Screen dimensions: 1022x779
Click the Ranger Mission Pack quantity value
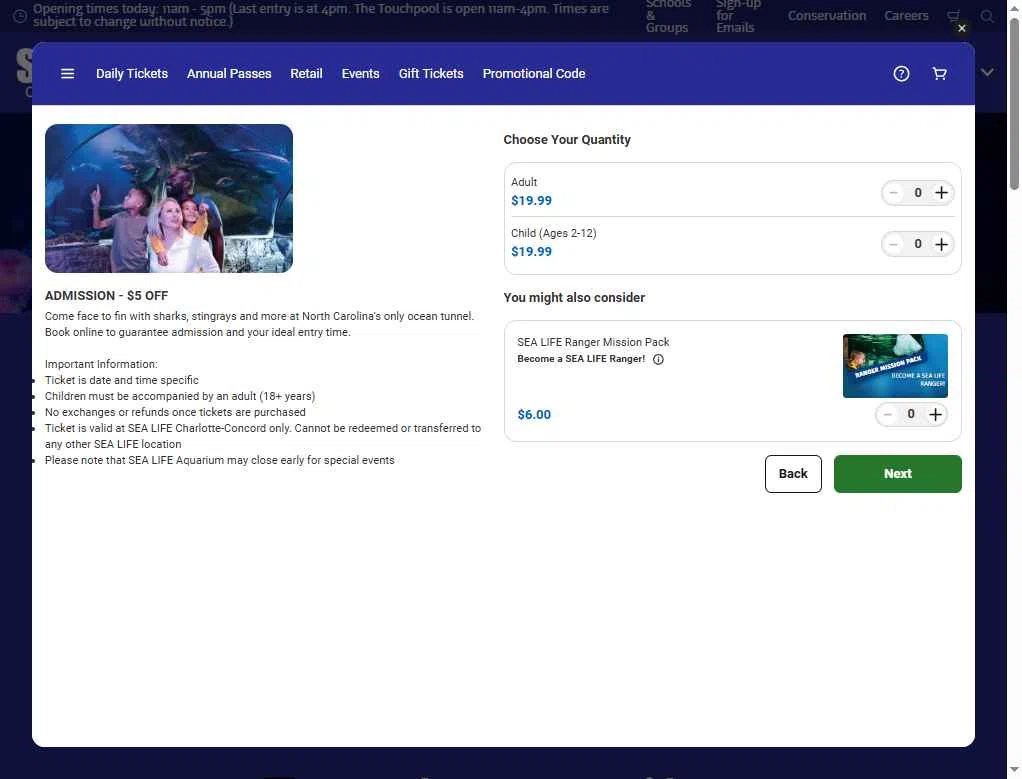[x=911, y=415]
